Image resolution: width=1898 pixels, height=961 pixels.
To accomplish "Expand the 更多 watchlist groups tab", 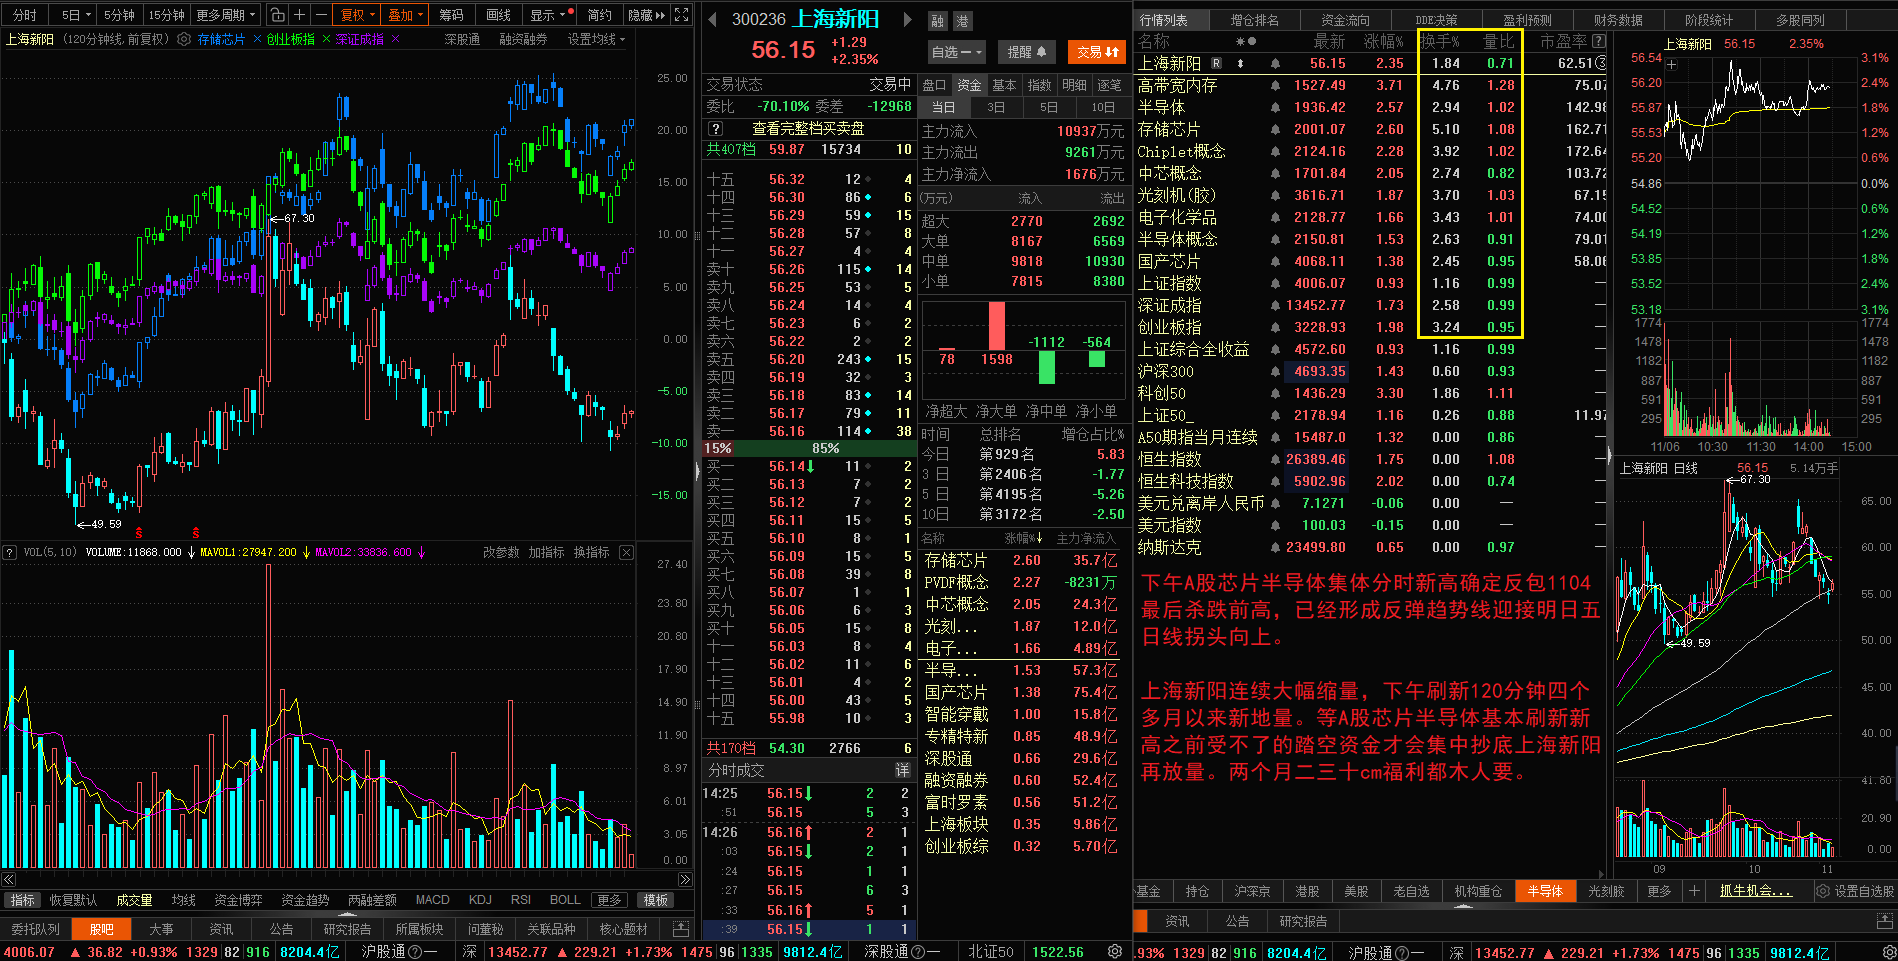I will [x=1659, y=890].
